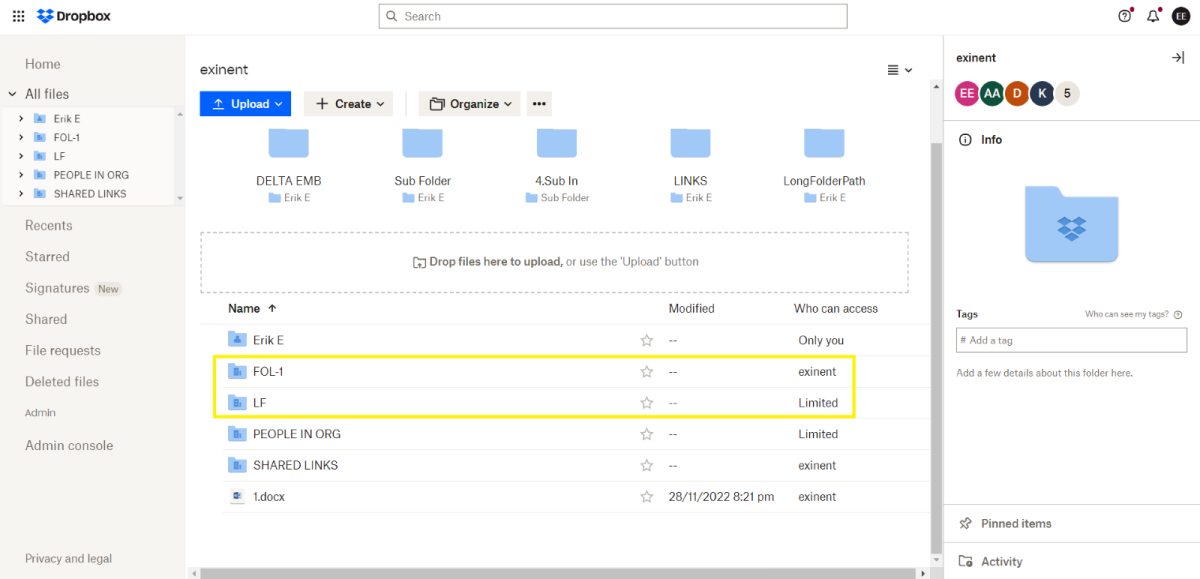Open the Create dropdown
Image resolution: width=1200 pixels, height=579 pixels.
coord(348,103)
